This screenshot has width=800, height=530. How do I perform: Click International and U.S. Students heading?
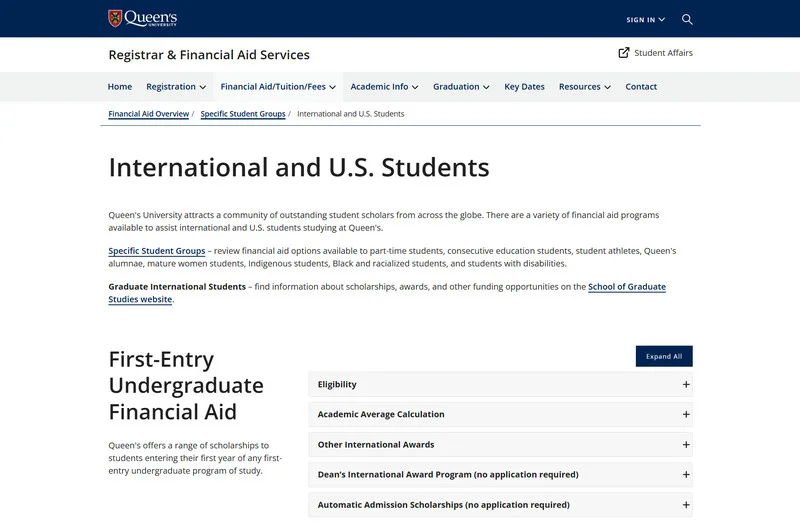click(299, 167)
